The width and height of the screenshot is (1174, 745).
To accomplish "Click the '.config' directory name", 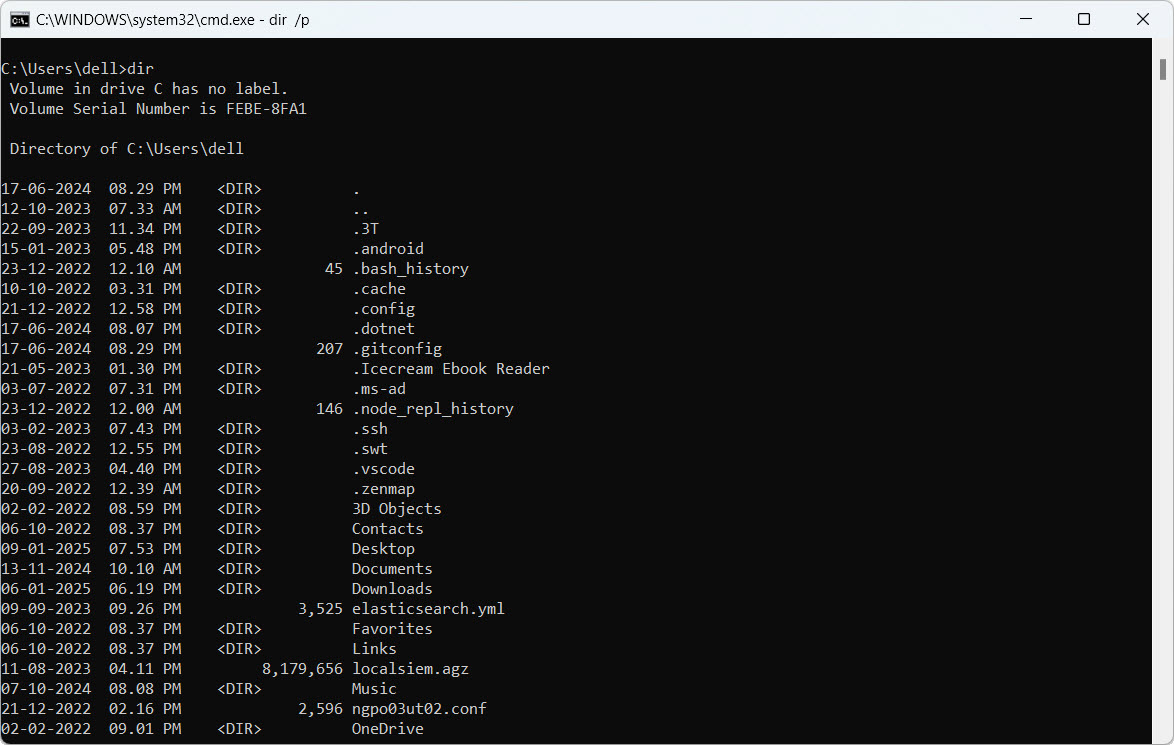I will click(x=383, y=308).
